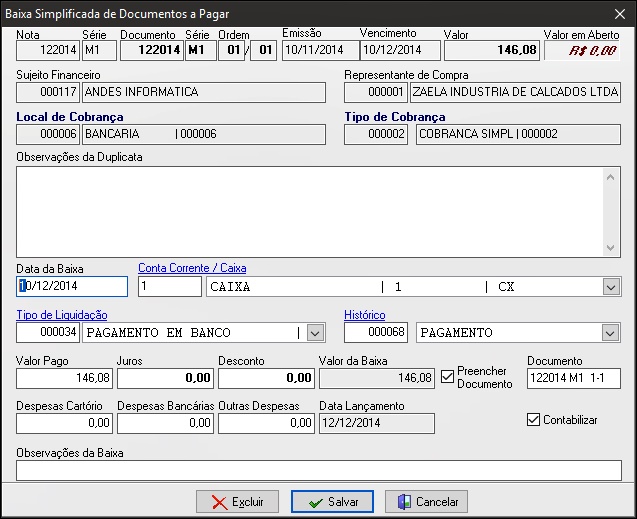Click the Outras Despesas field
The image size is (637, 519).
pyautogui.click(x=266, y=424)
